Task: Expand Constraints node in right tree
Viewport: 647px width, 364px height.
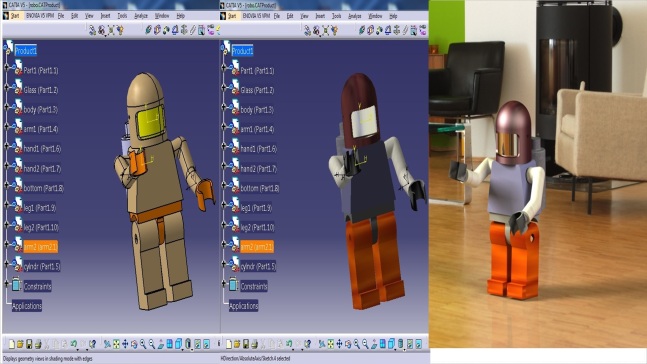Action: coord(224,284)
